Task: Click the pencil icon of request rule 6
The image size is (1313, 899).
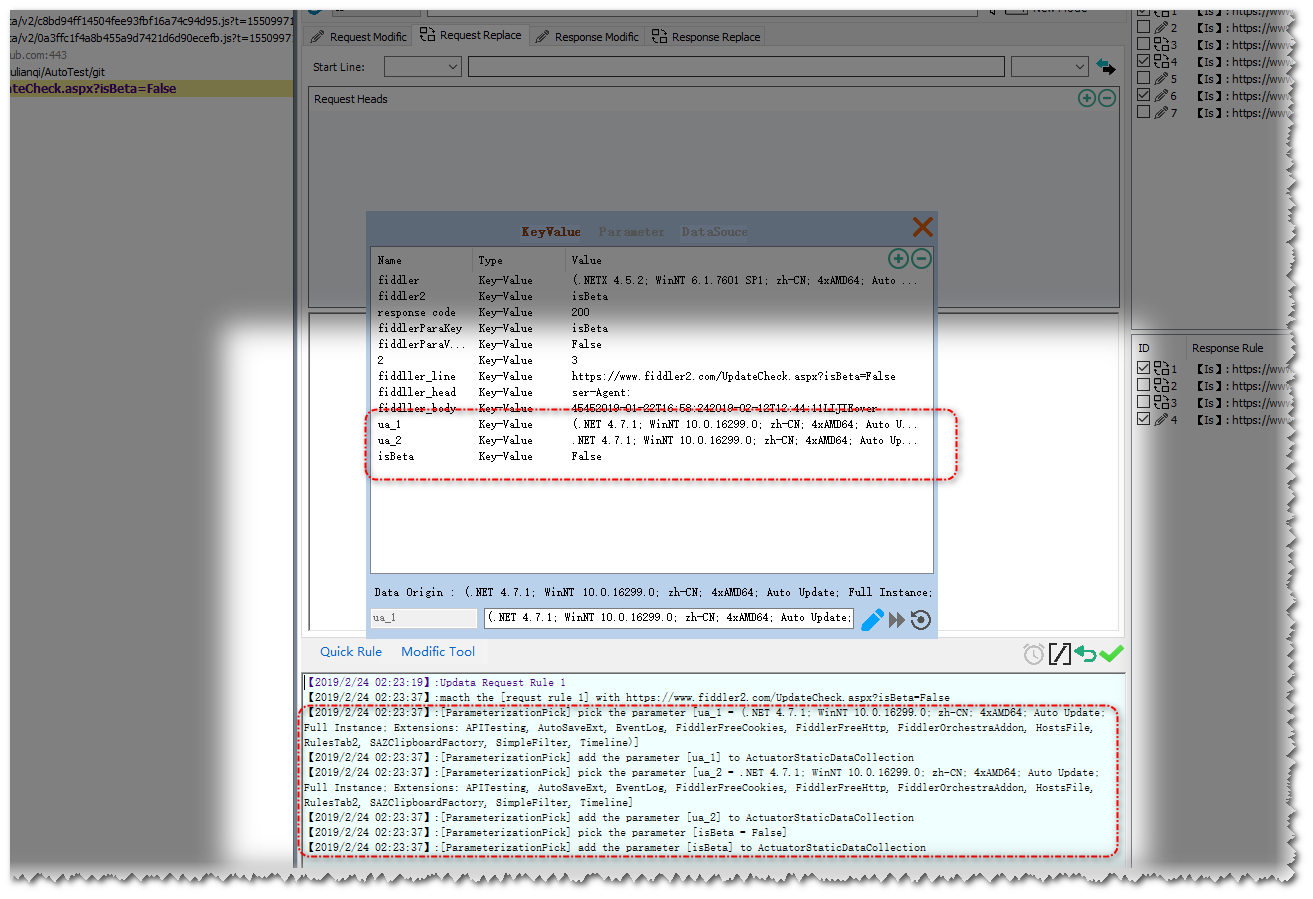Action: (1161, 96)
